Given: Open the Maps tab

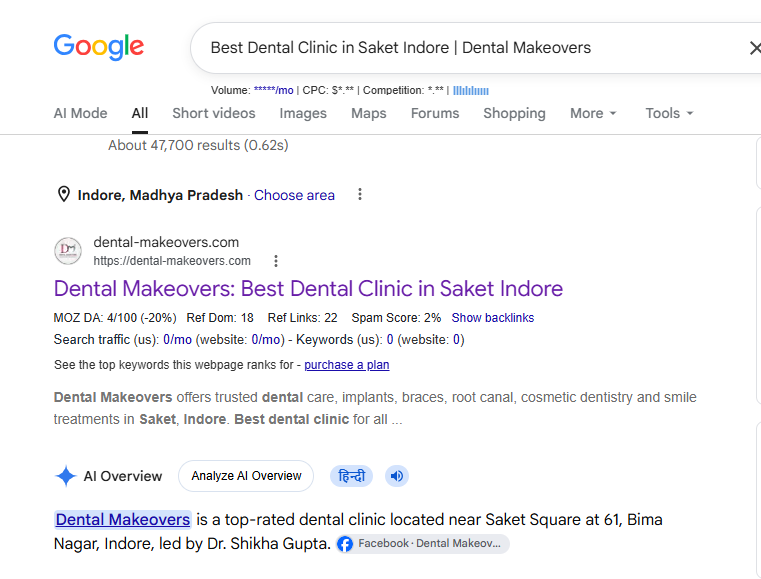Looking at the screenshot, I should coord(369,113).
